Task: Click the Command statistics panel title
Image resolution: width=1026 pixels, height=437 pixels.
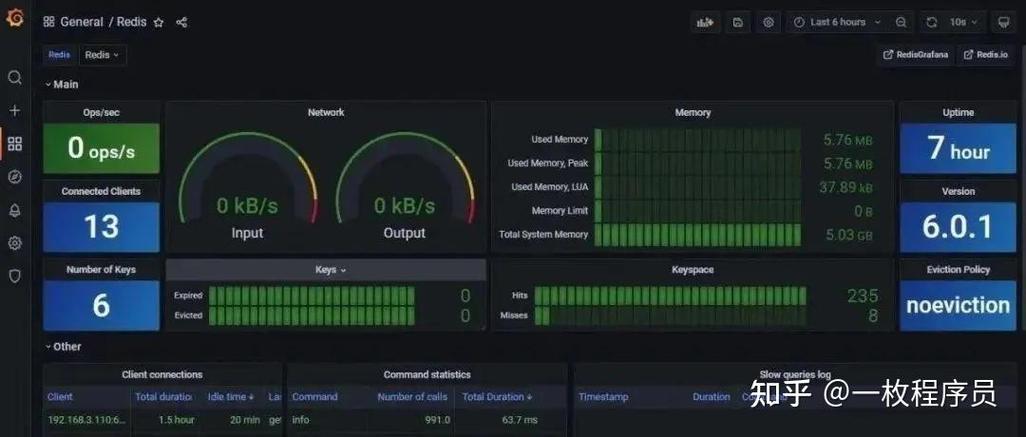Action: click(427, 375)
